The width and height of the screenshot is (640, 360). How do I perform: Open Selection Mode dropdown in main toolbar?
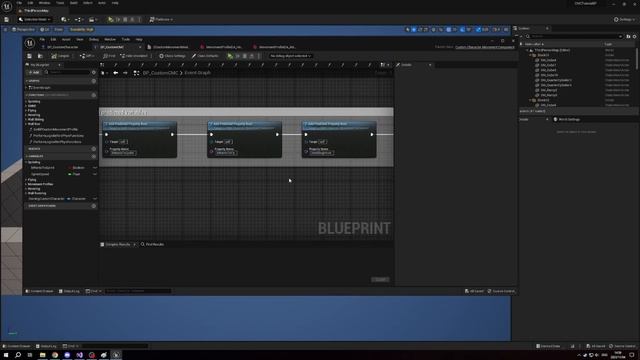pos(35,19)
